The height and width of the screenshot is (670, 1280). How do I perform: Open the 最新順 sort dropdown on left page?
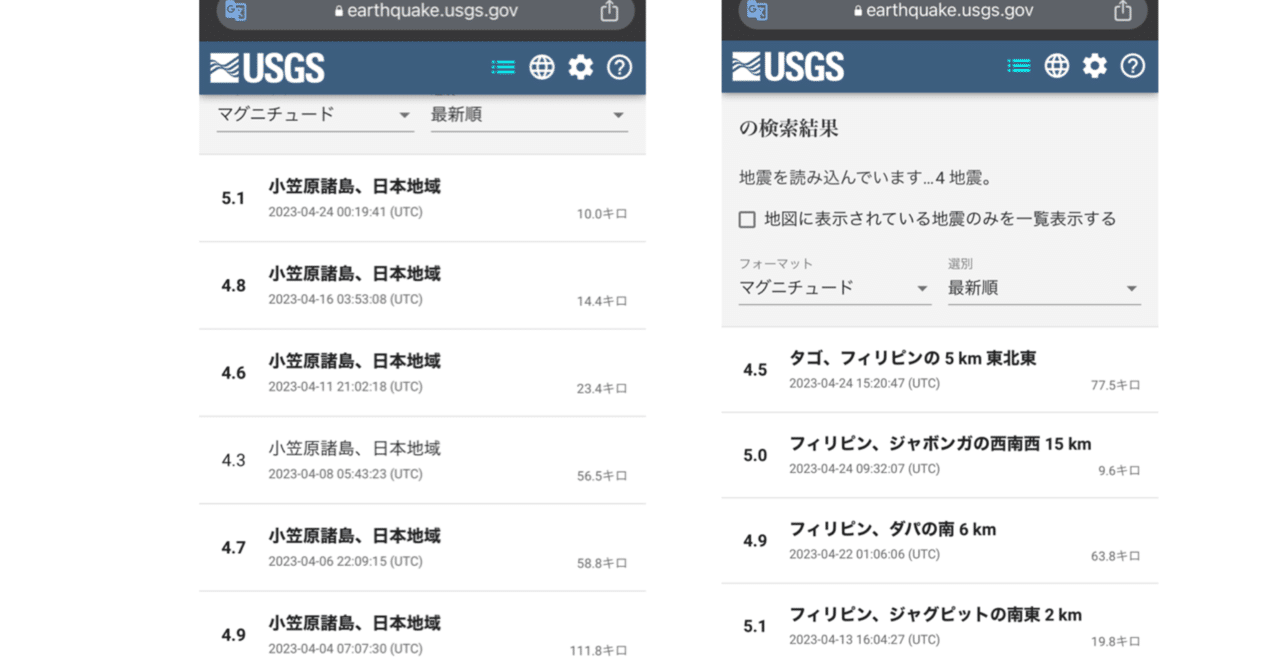click(528, 115)
